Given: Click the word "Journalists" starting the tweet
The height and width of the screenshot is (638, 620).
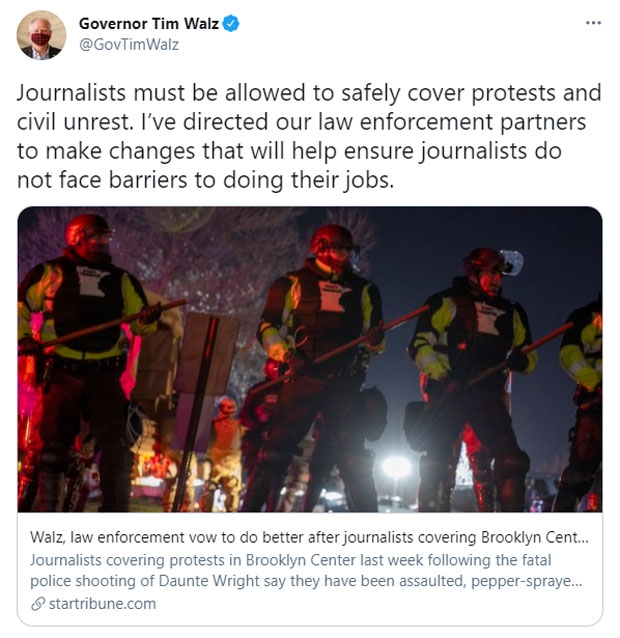Looking at the screenshot, I should [x=71, y=92].
